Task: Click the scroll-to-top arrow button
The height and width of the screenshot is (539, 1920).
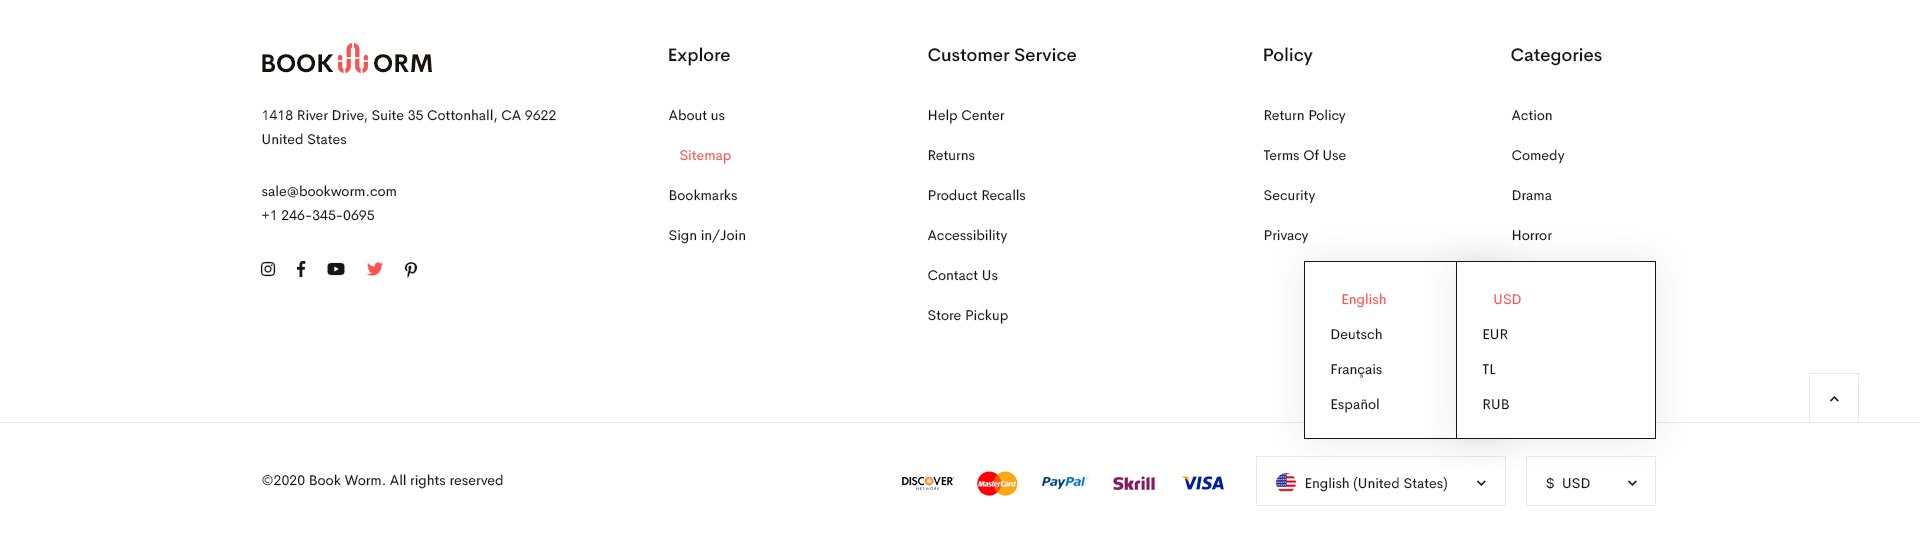Action: point(1833,398)
